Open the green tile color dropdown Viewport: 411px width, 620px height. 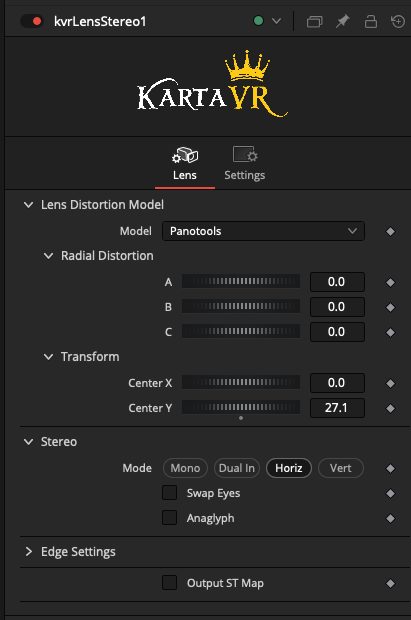click(277, 21)
